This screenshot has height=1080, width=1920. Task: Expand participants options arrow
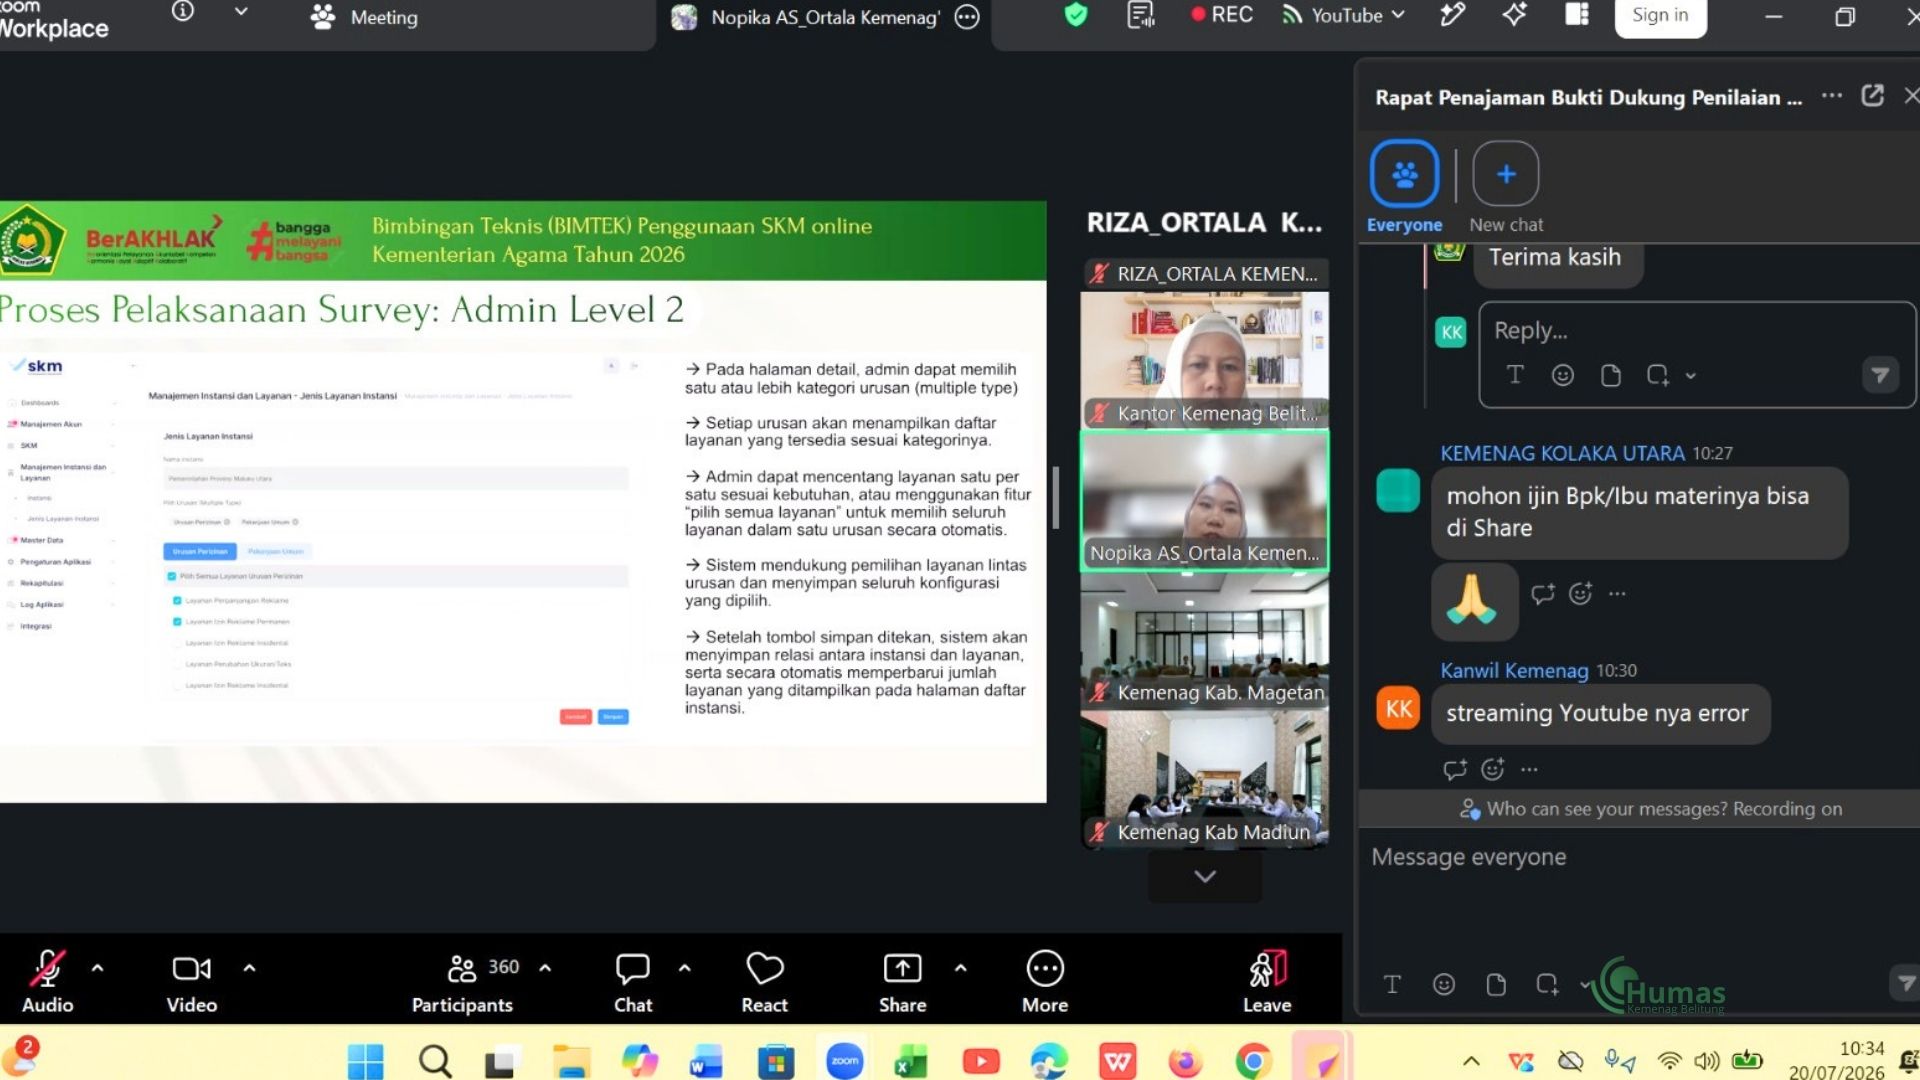tap(545, 968)
